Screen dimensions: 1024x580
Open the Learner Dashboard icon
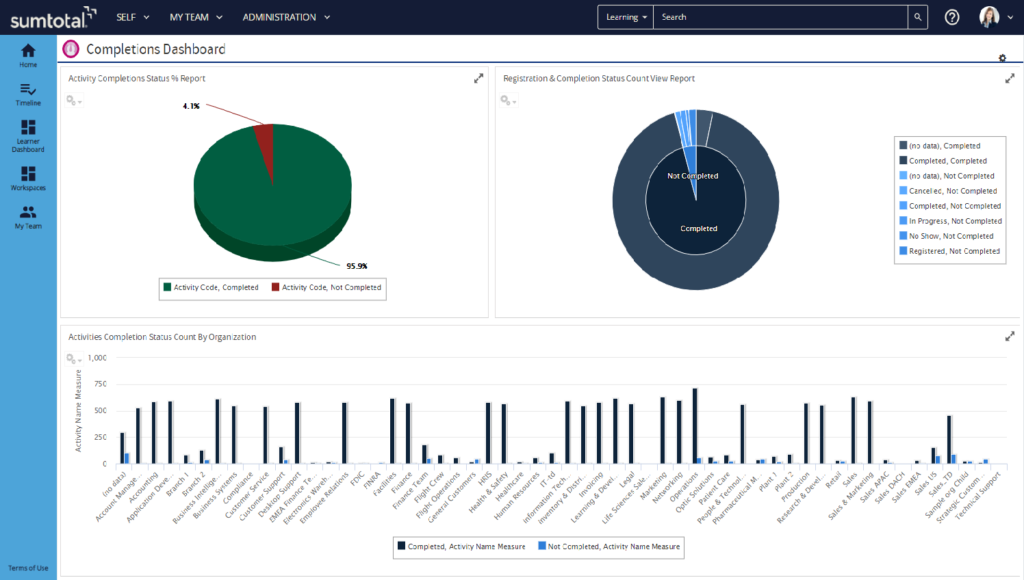pyautogui.click(x=28, y=129)
